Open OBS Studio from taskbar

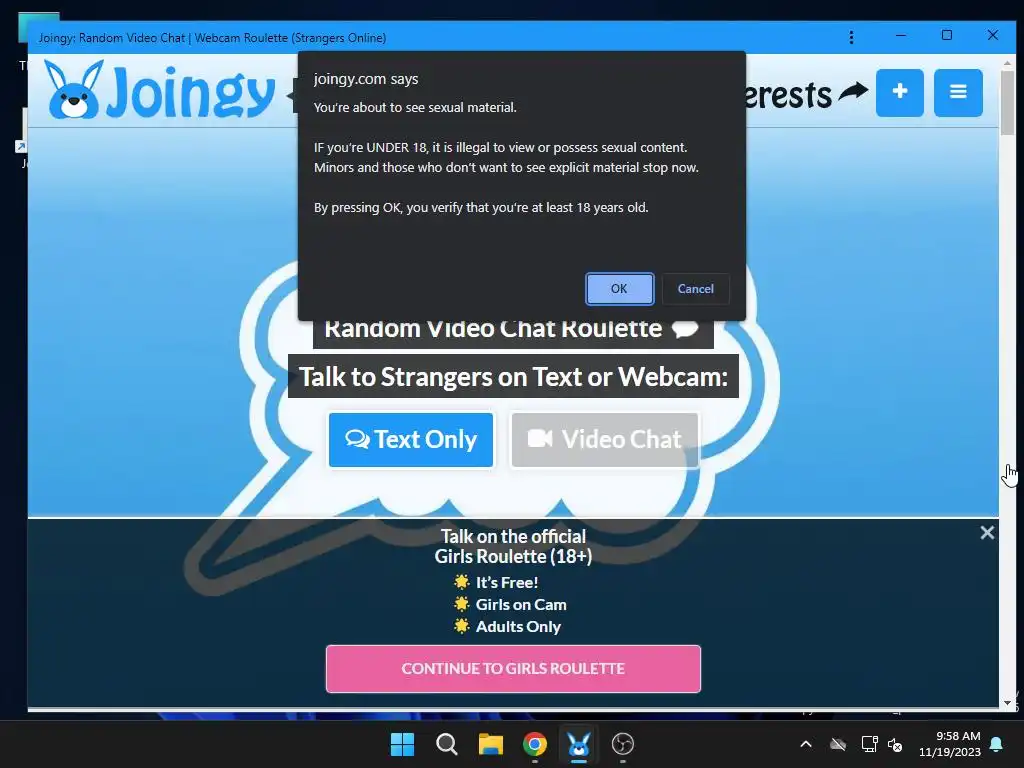[622, 744]
